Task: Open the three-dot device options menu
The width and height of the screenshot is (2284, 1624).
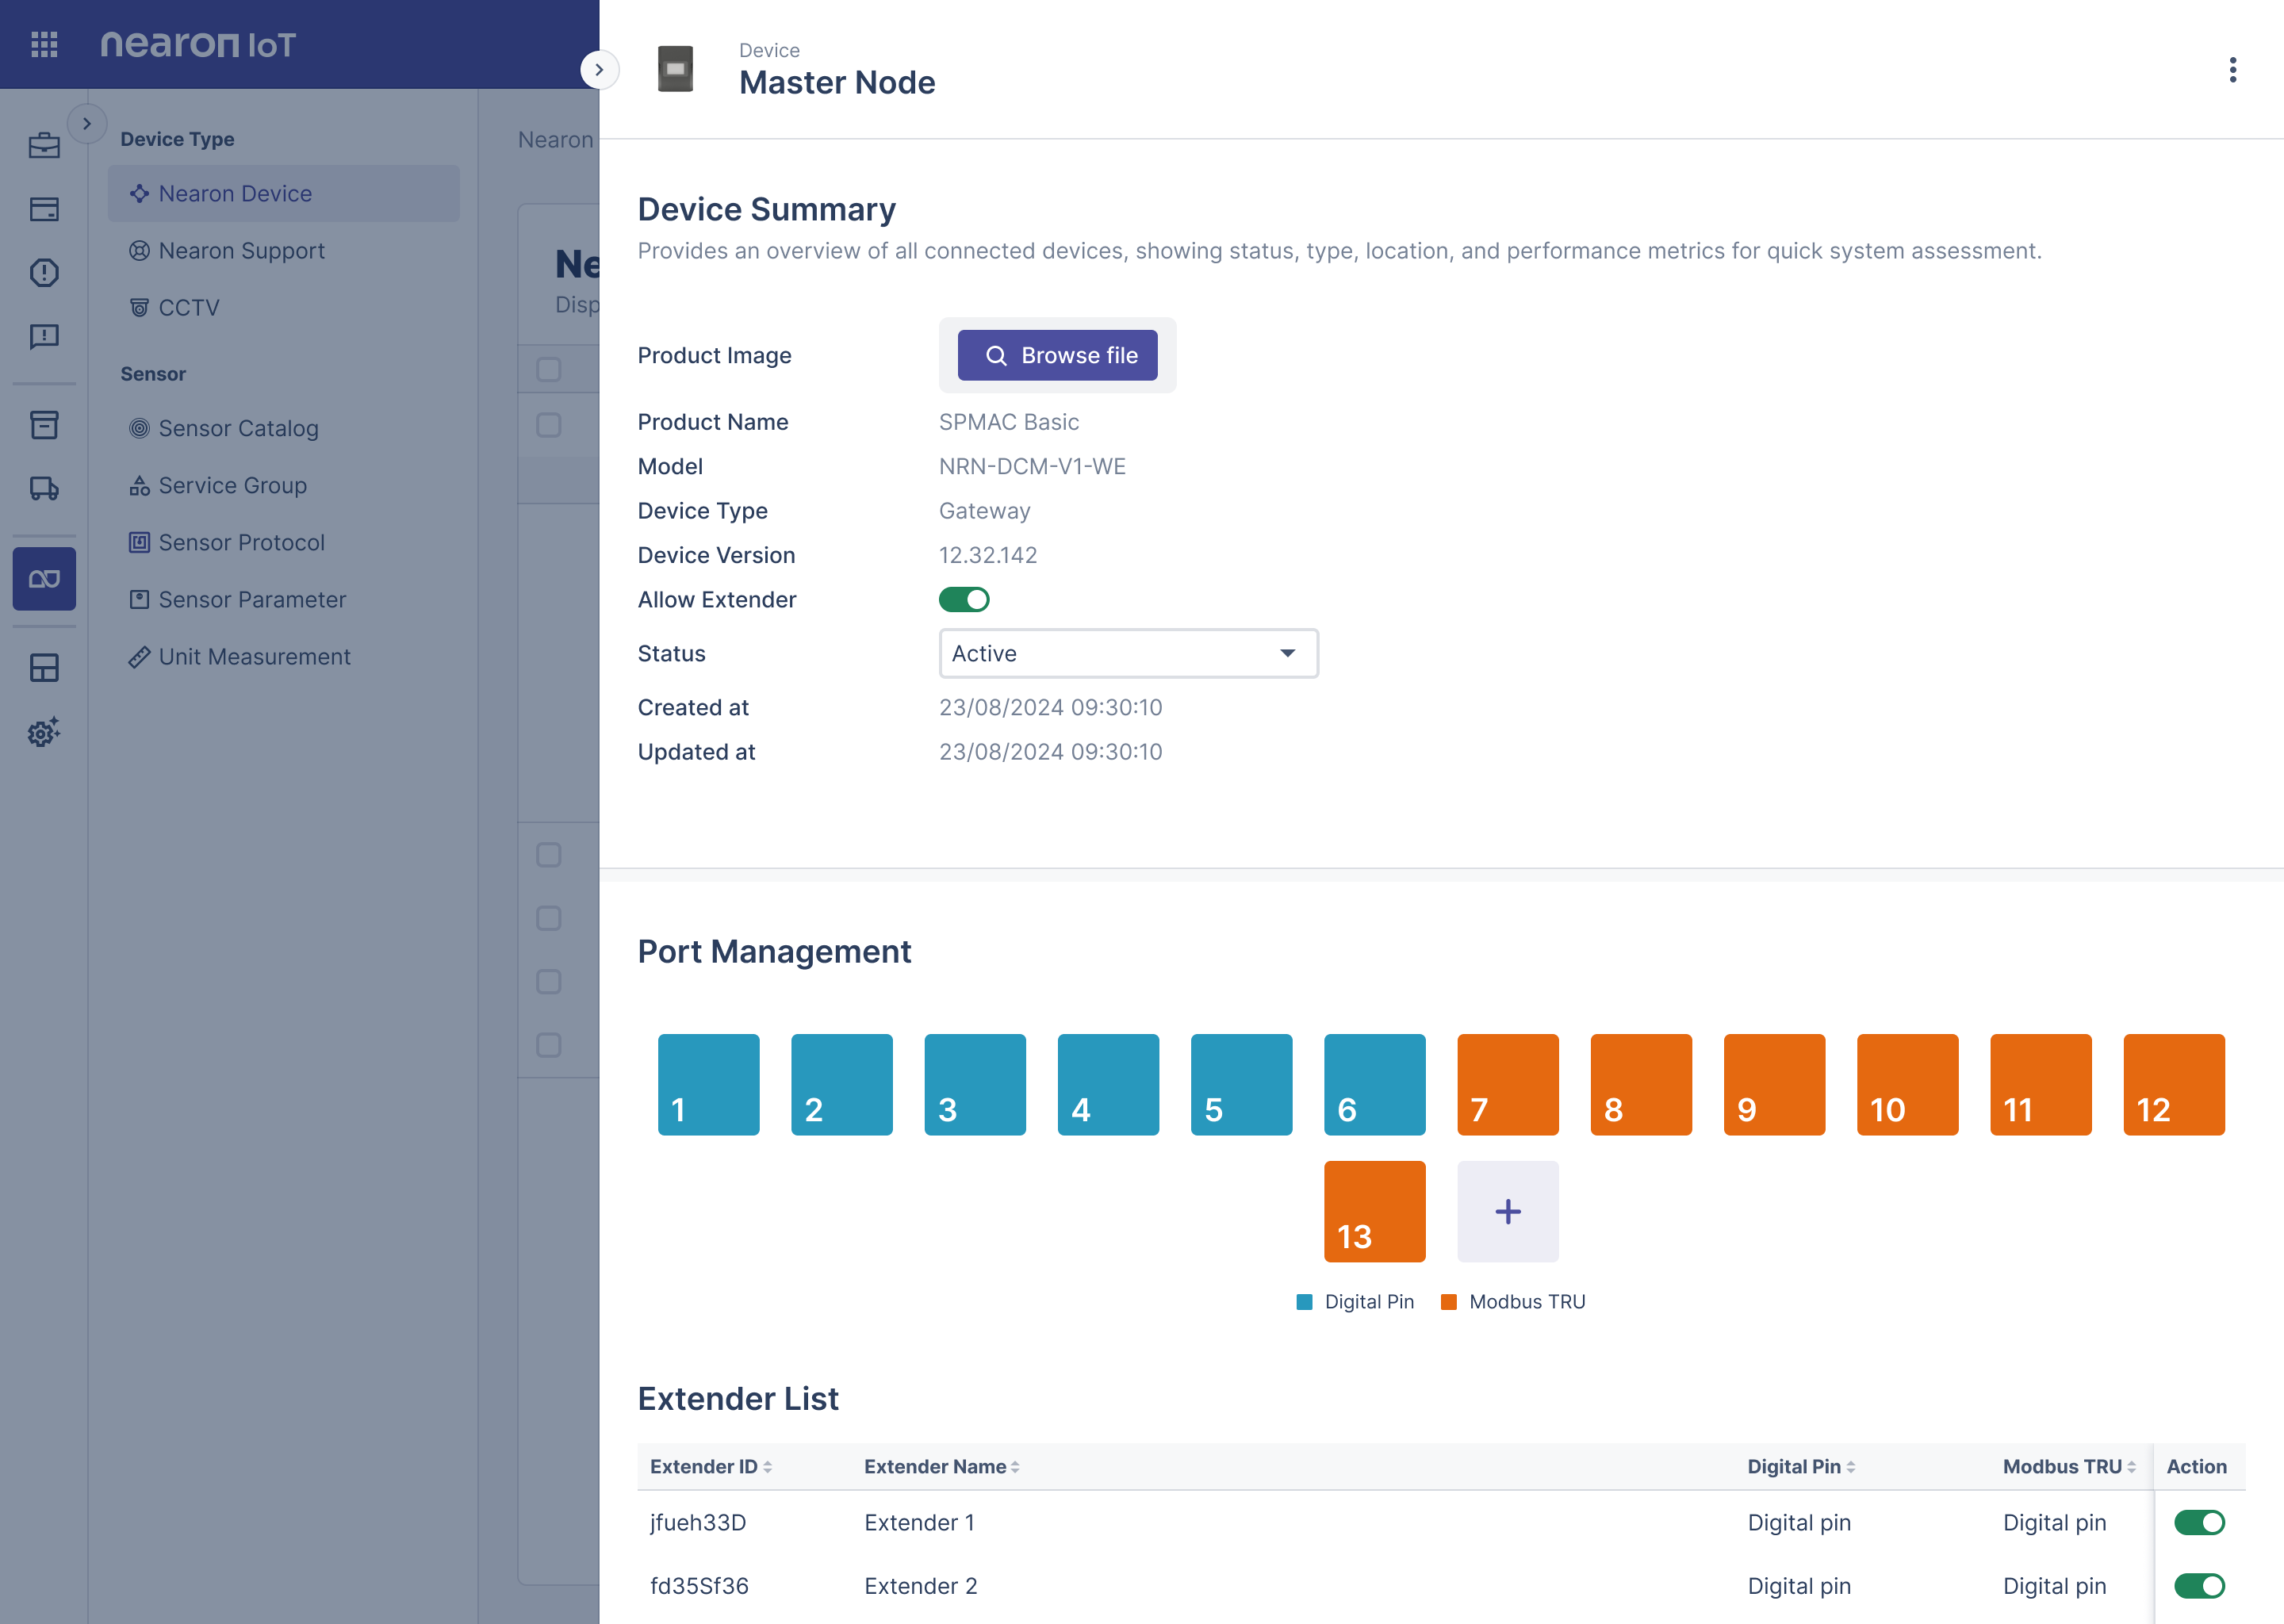Action: [2233, 70]
